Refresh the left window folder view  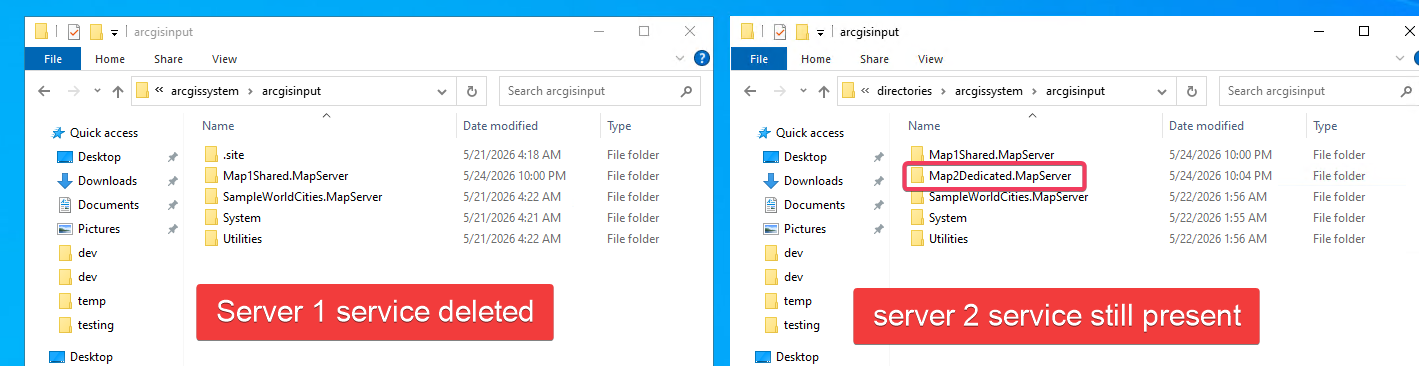coord(472,91)
